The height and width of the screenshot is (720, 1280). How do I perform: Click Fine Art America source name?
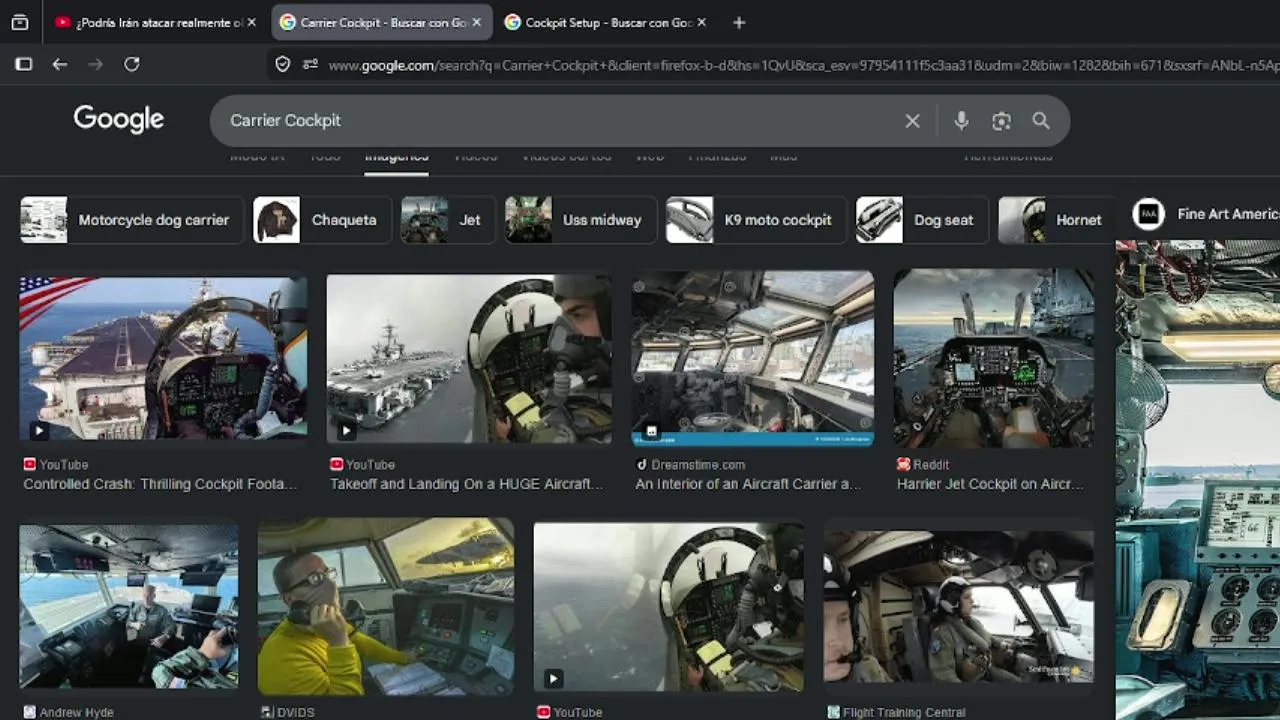(1228, 214)
